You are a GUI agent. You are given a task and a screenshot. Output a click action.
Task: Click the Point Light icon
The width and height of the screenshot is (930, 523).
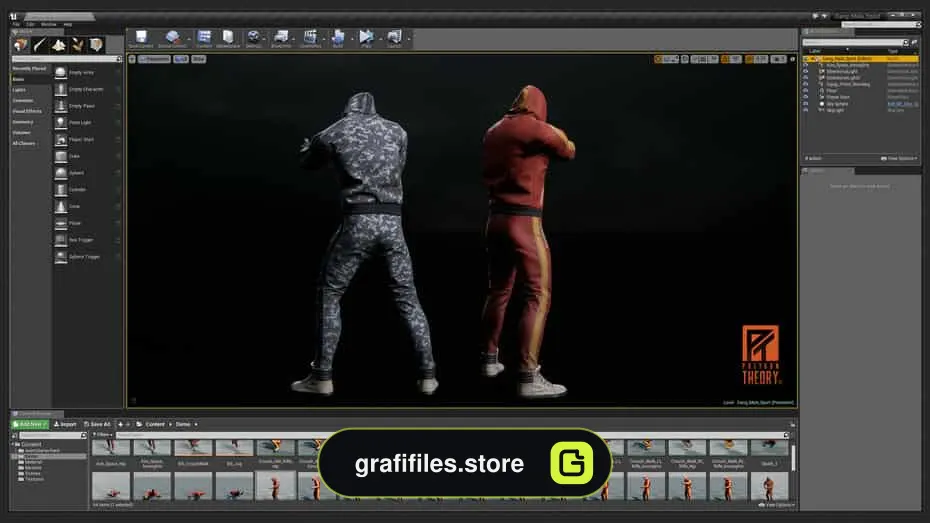tap(60, 123)
